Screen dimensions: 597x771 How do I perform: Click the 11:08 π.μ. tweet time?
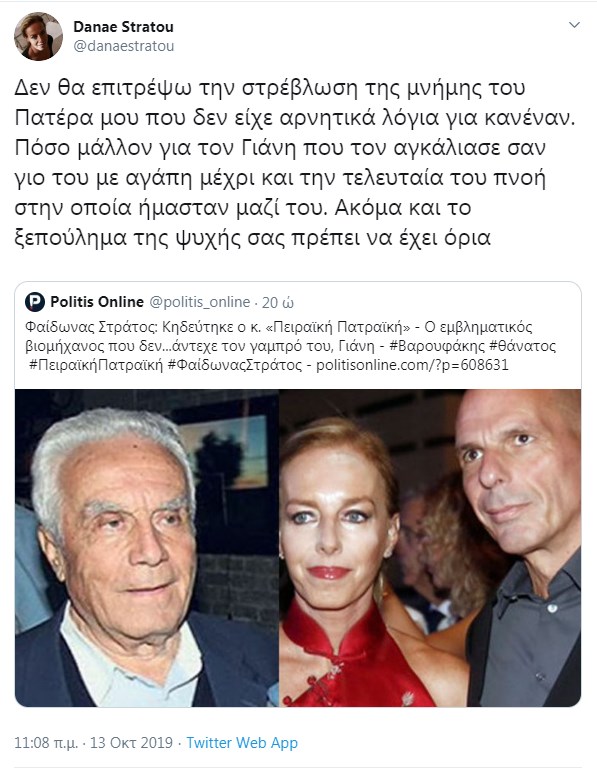click(x=46, y=742)
